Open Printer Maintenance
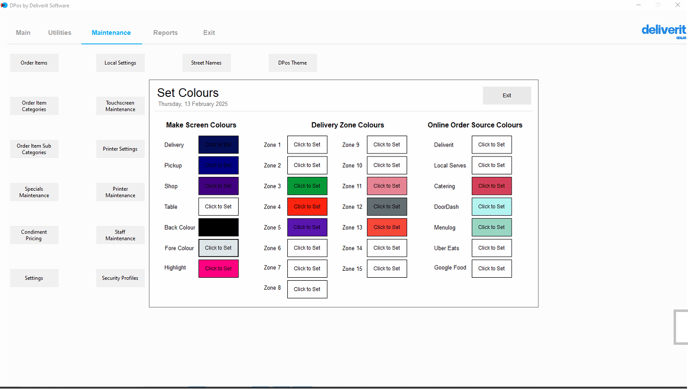 [x=120, y=192]
